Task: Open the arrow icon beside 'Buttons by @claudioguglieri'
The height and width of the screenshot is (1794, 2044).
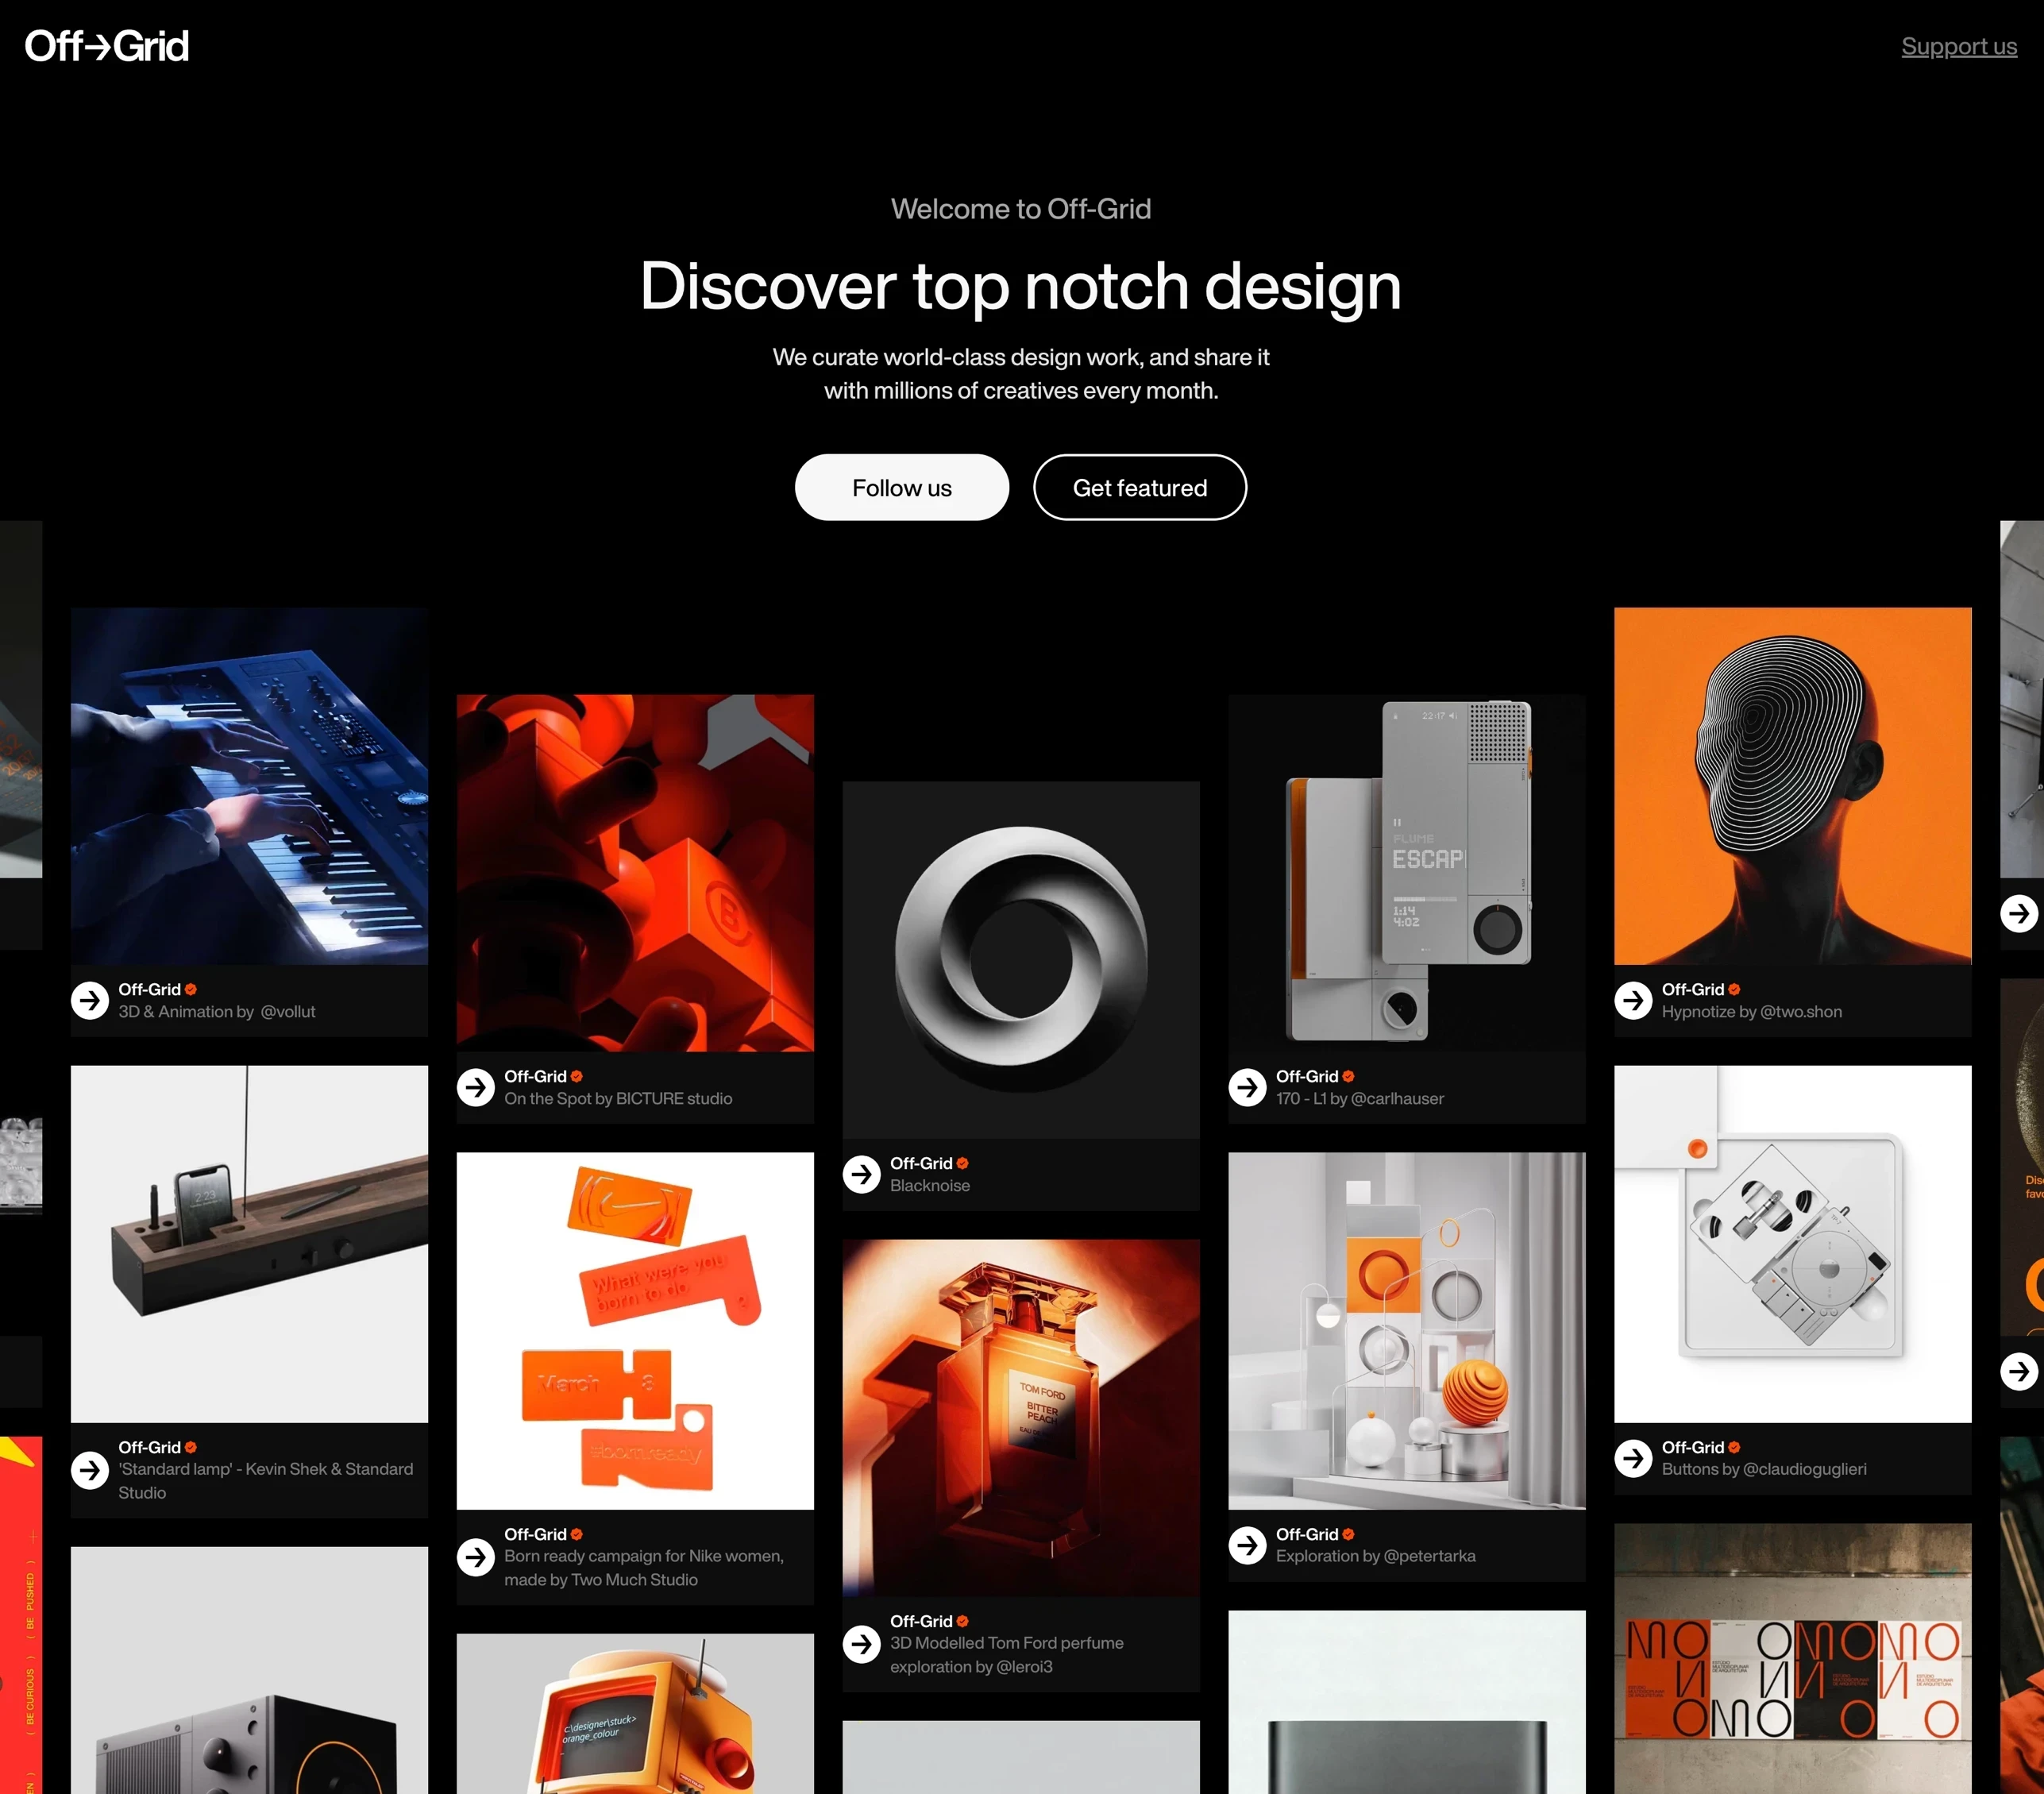Action: pyautogui.click(x=1634, y=1458)
